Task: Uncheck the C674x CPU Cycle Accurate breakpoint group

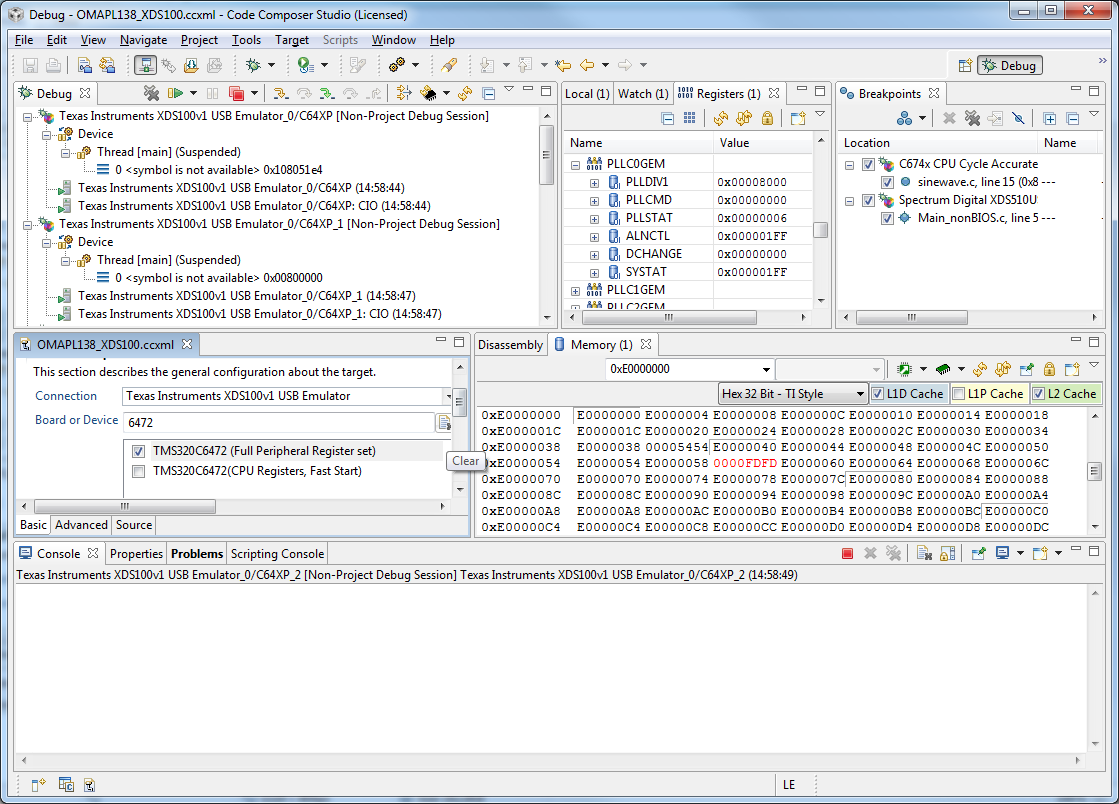Action: (869, 164)
